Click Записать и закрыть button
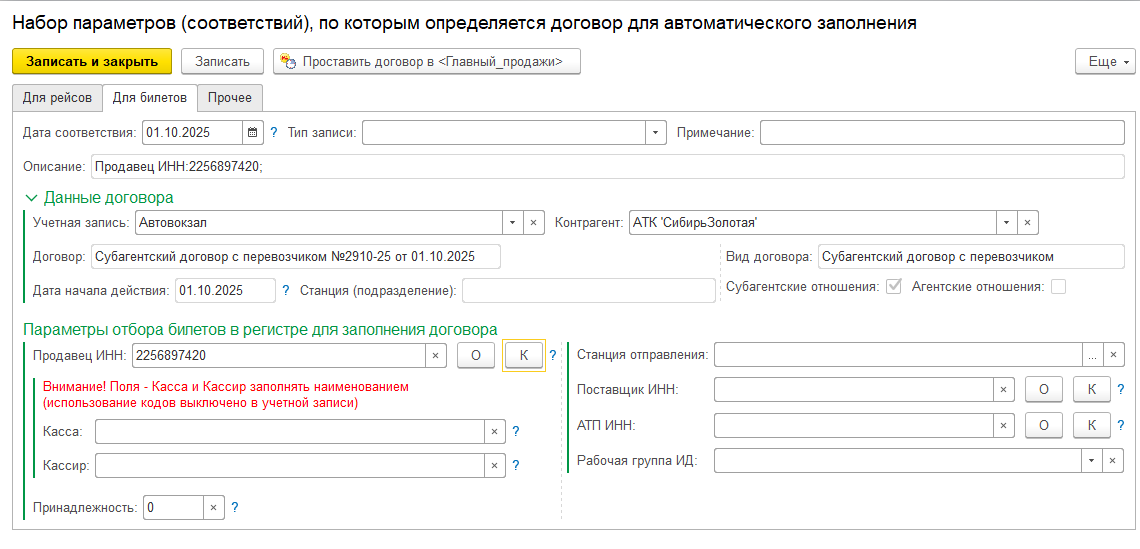This screenshot has width=1140, height=549. click(x=92, y=61)
